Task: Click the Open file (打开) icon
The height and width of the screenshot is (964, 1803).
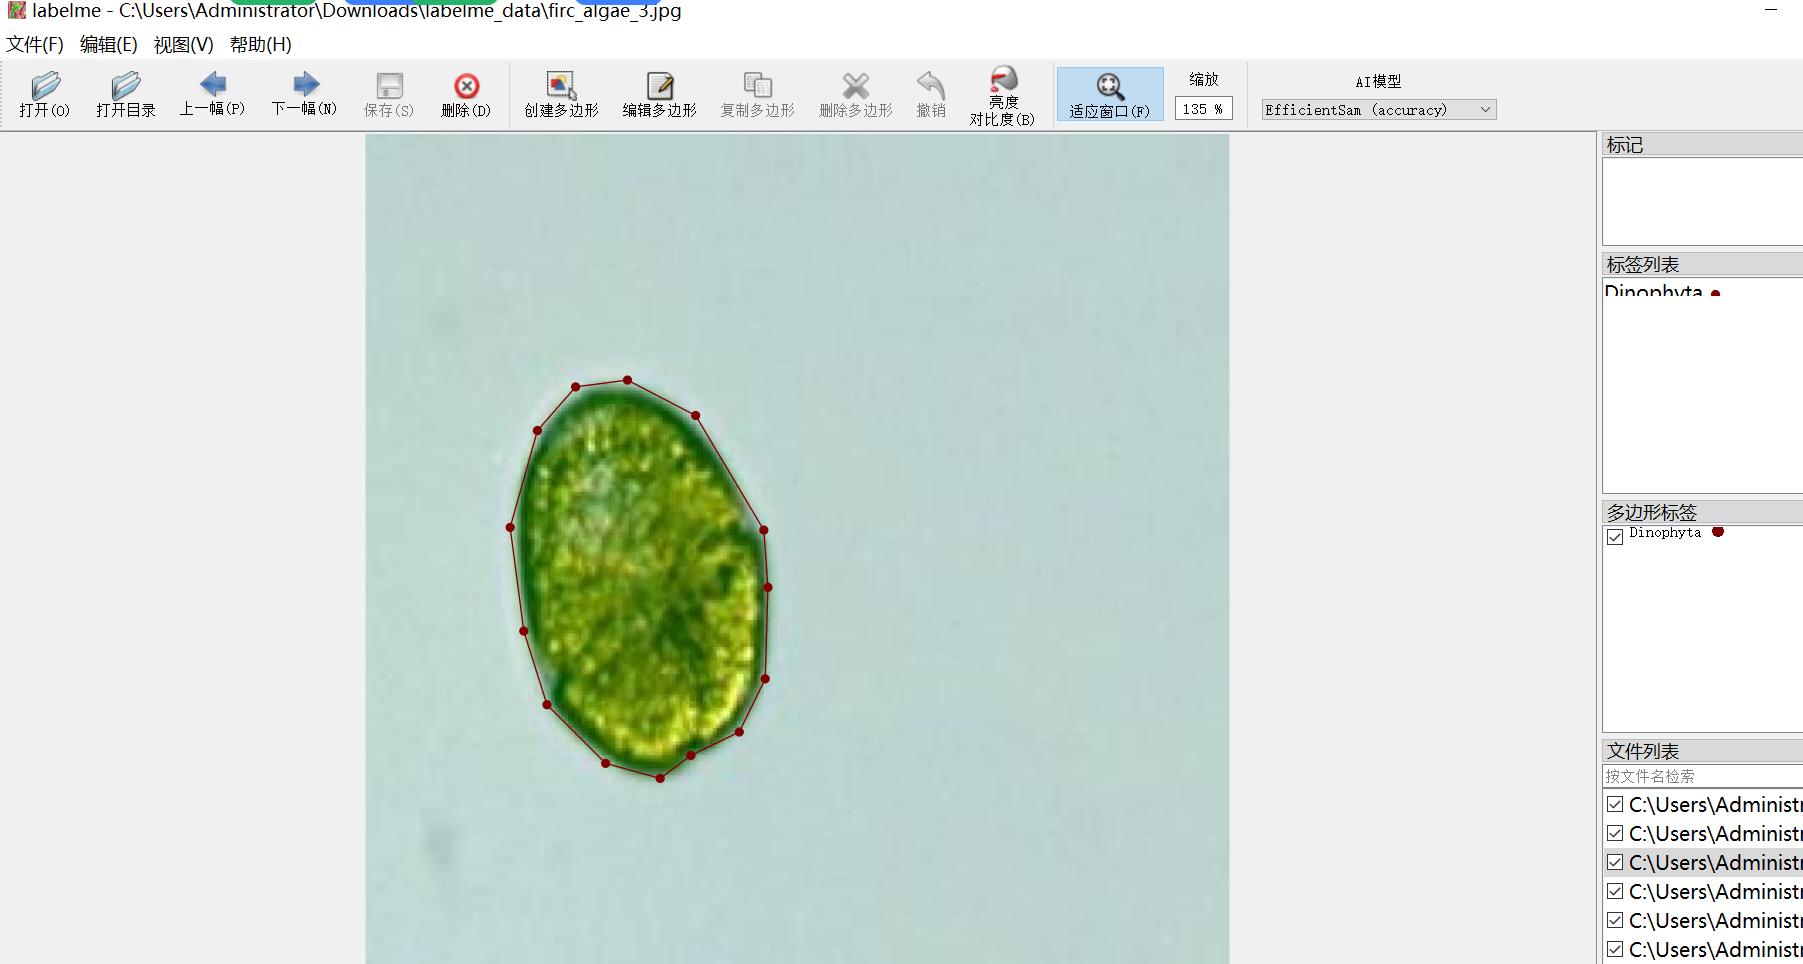Action: click(x=45, y=94)
